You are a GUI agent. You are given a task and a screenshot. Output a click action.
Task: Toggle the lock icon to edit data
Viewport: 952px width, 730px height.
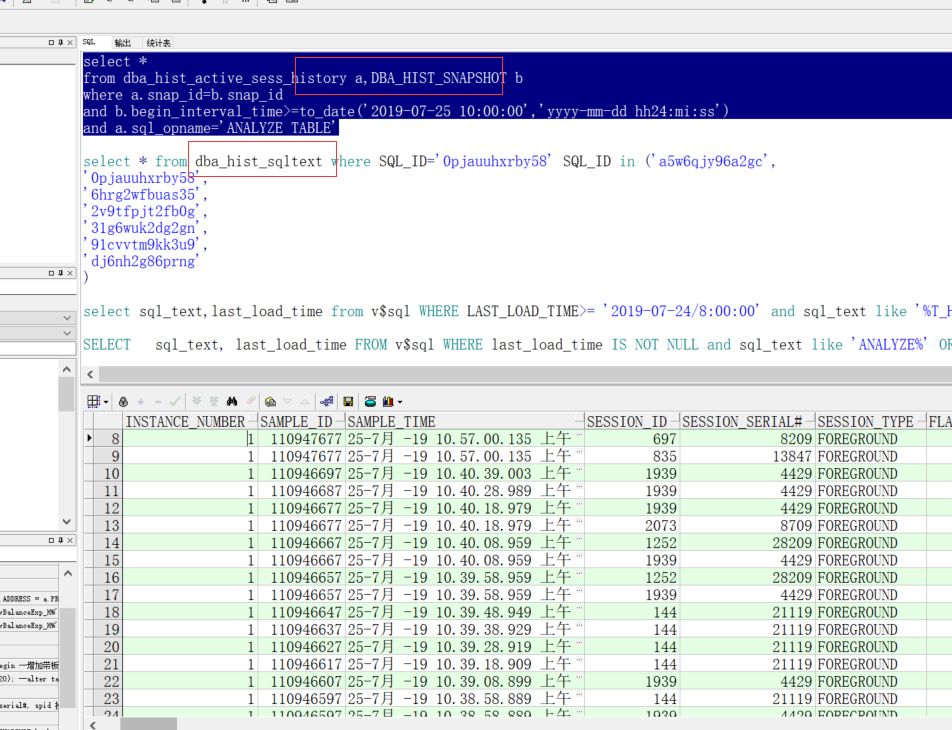124,401
